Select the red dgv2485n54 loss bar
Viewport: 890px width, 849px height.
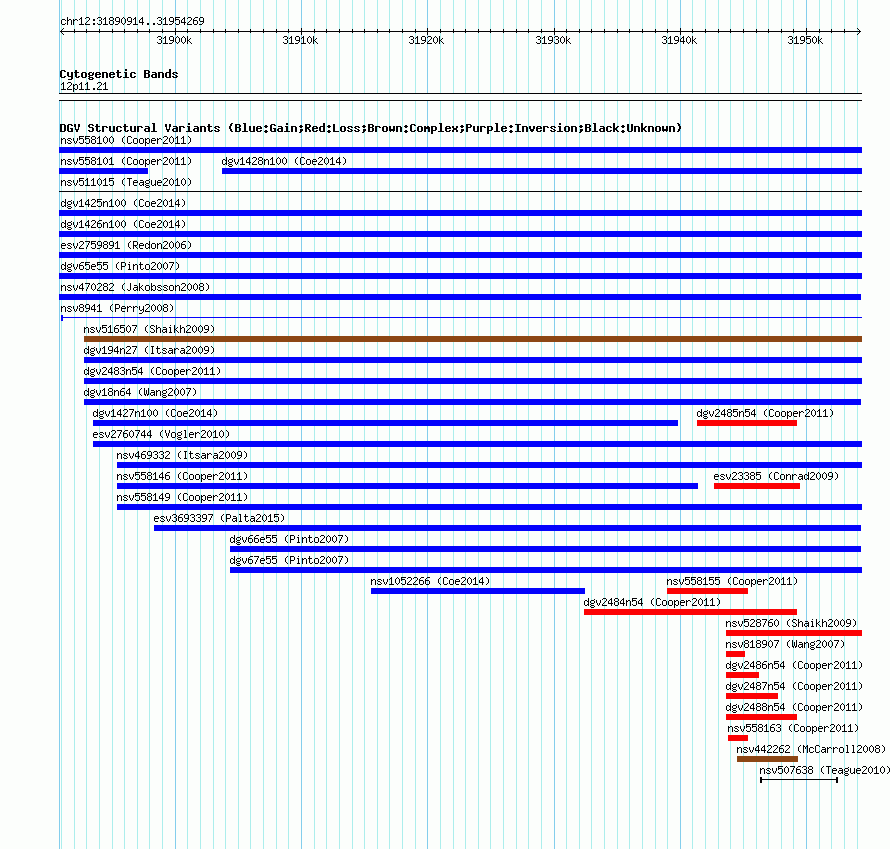[x=747, y=423]
